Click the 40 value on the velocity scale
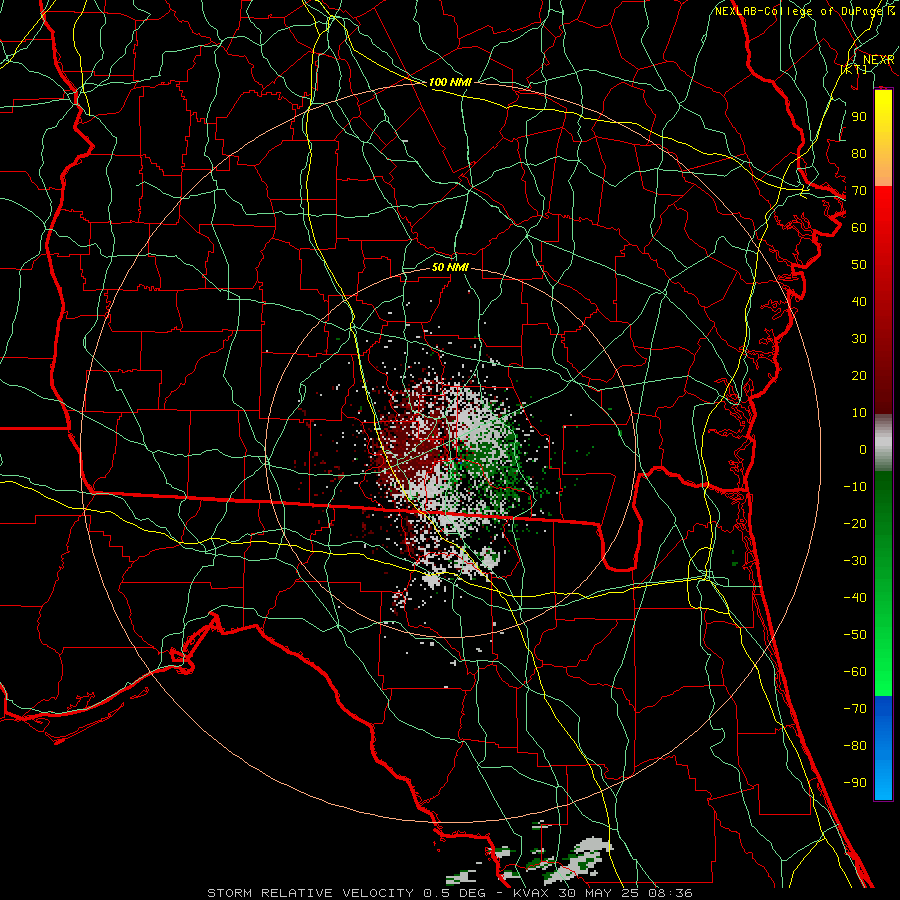Image resolution: width=900 pixels, height=900 pixels. 859,301
